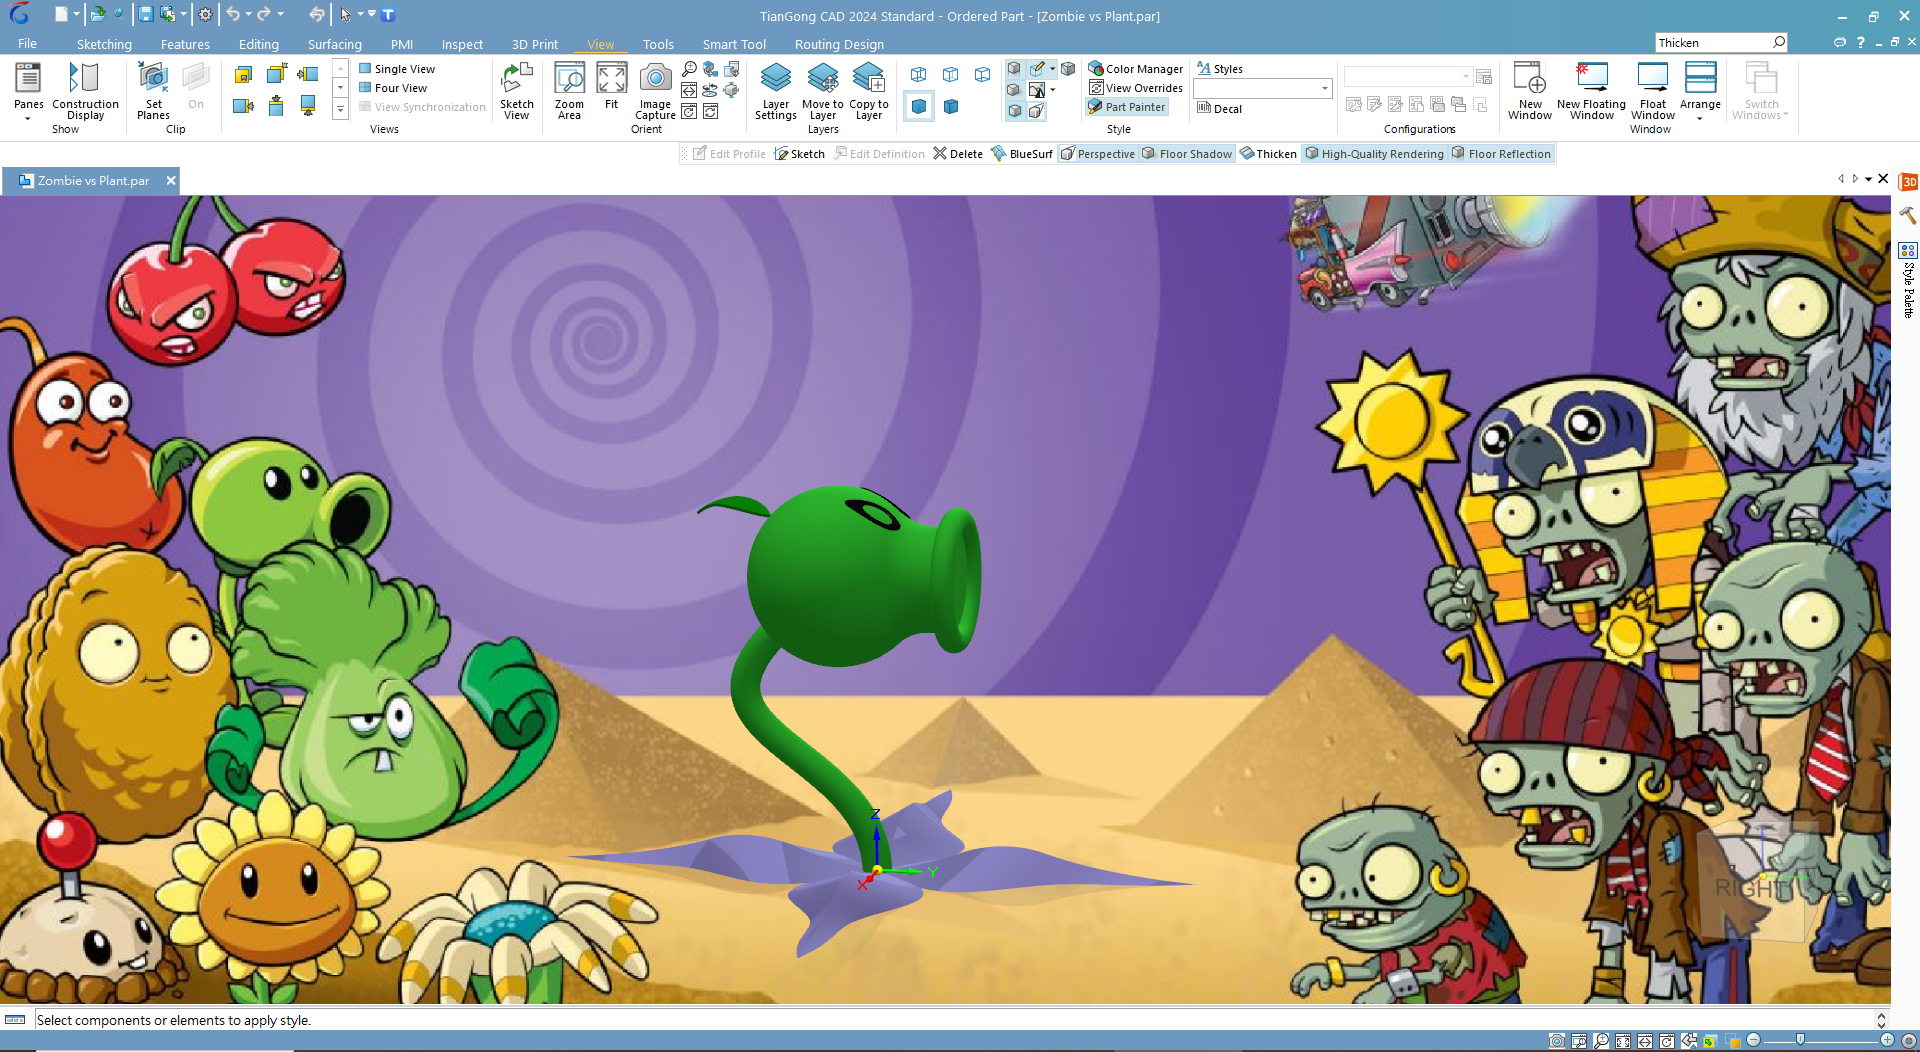Click Float Window icon
1920x1052 pixels.
[x=1652, y=78]
